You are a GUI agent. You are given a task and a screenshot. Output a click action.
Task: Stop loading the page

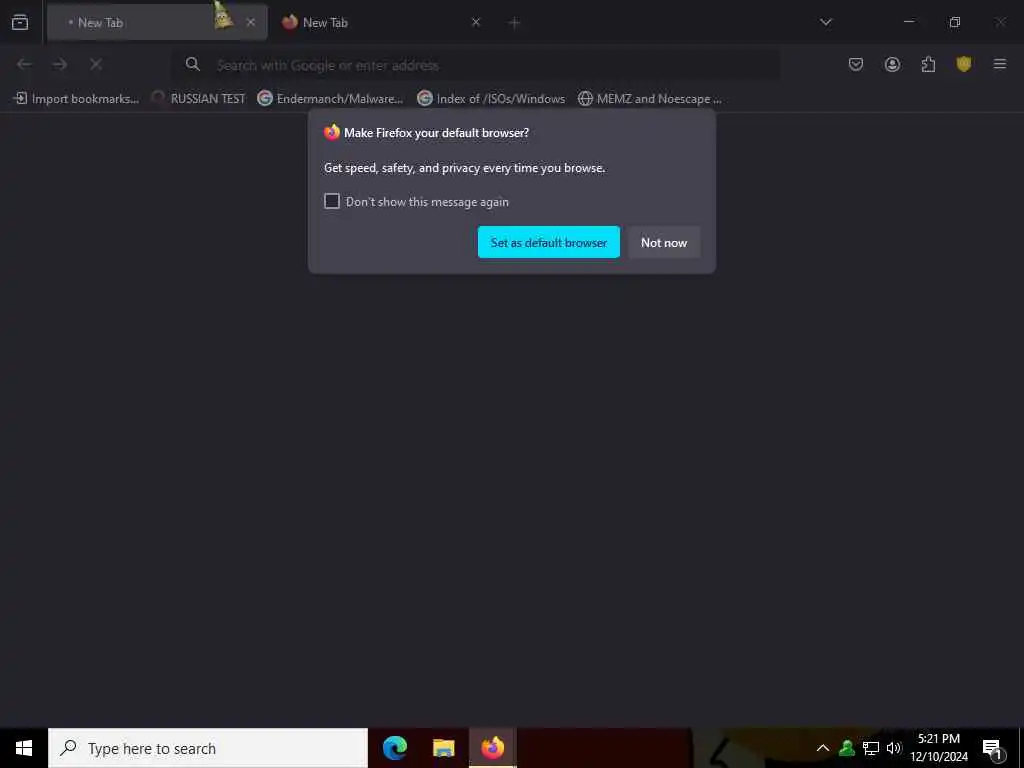point(95,64)
